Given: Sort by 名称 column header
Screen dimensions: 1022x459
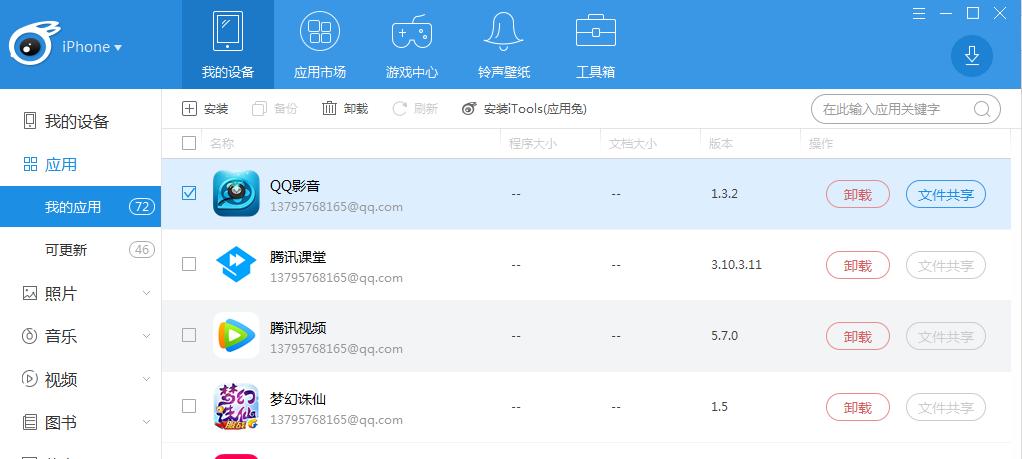Looking at the screenshot, I should tap(222, 143).
